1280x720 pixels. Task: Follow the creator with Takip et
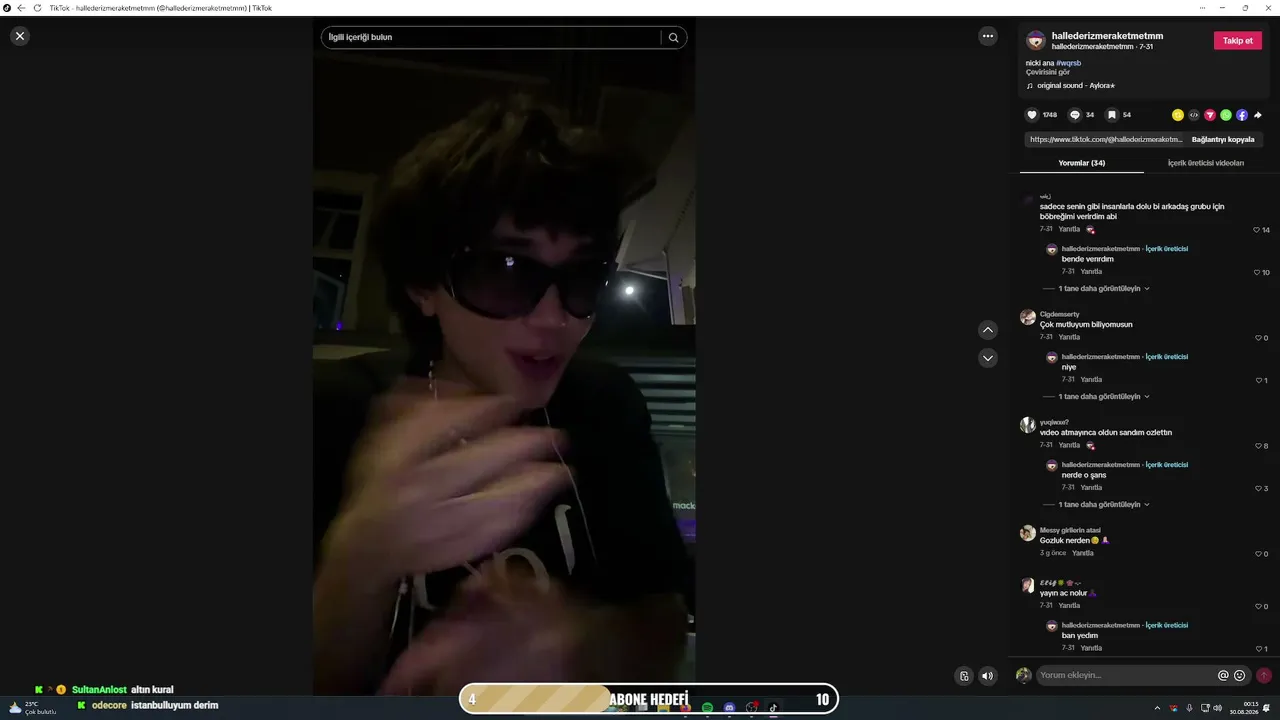click(1238, 41)
